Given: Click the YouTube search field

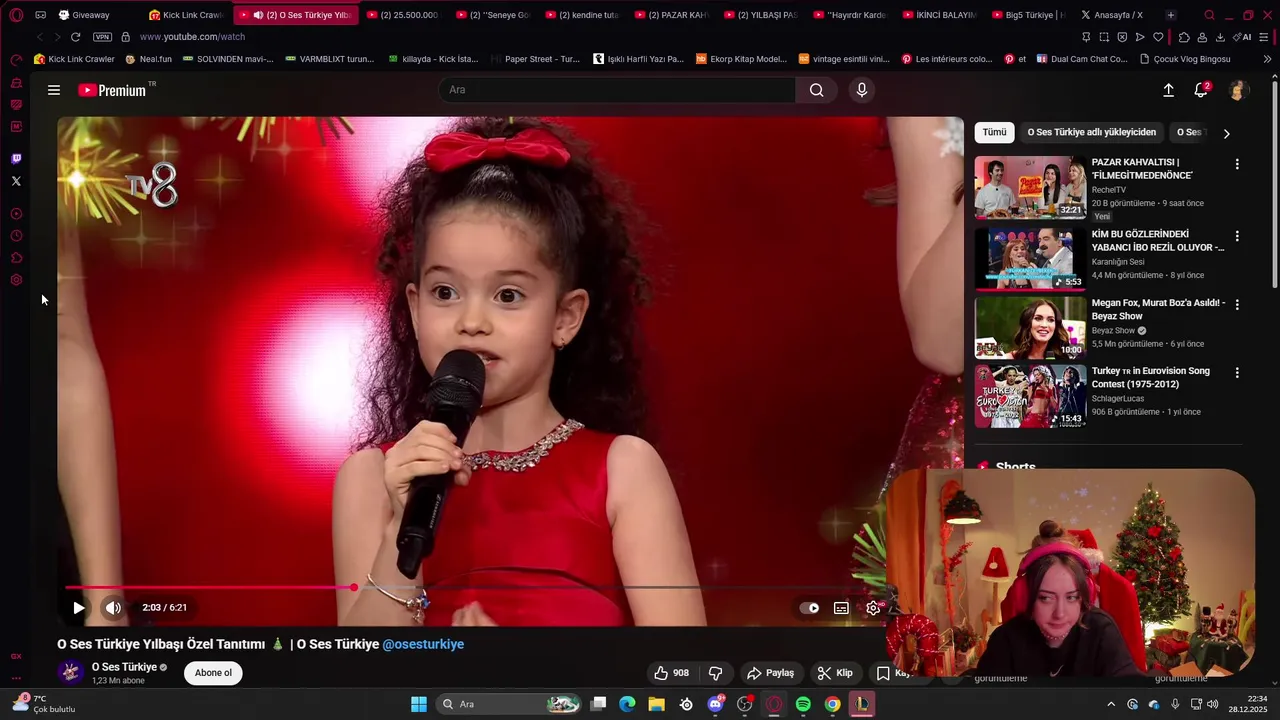Looking at the screenshot, I should [x=617, y=90].
